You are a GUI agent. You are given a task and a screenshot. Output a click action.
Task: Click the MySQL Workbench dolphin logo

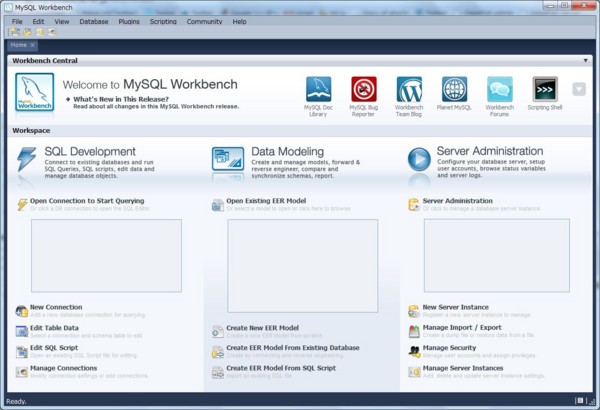(x=34, y=92)
